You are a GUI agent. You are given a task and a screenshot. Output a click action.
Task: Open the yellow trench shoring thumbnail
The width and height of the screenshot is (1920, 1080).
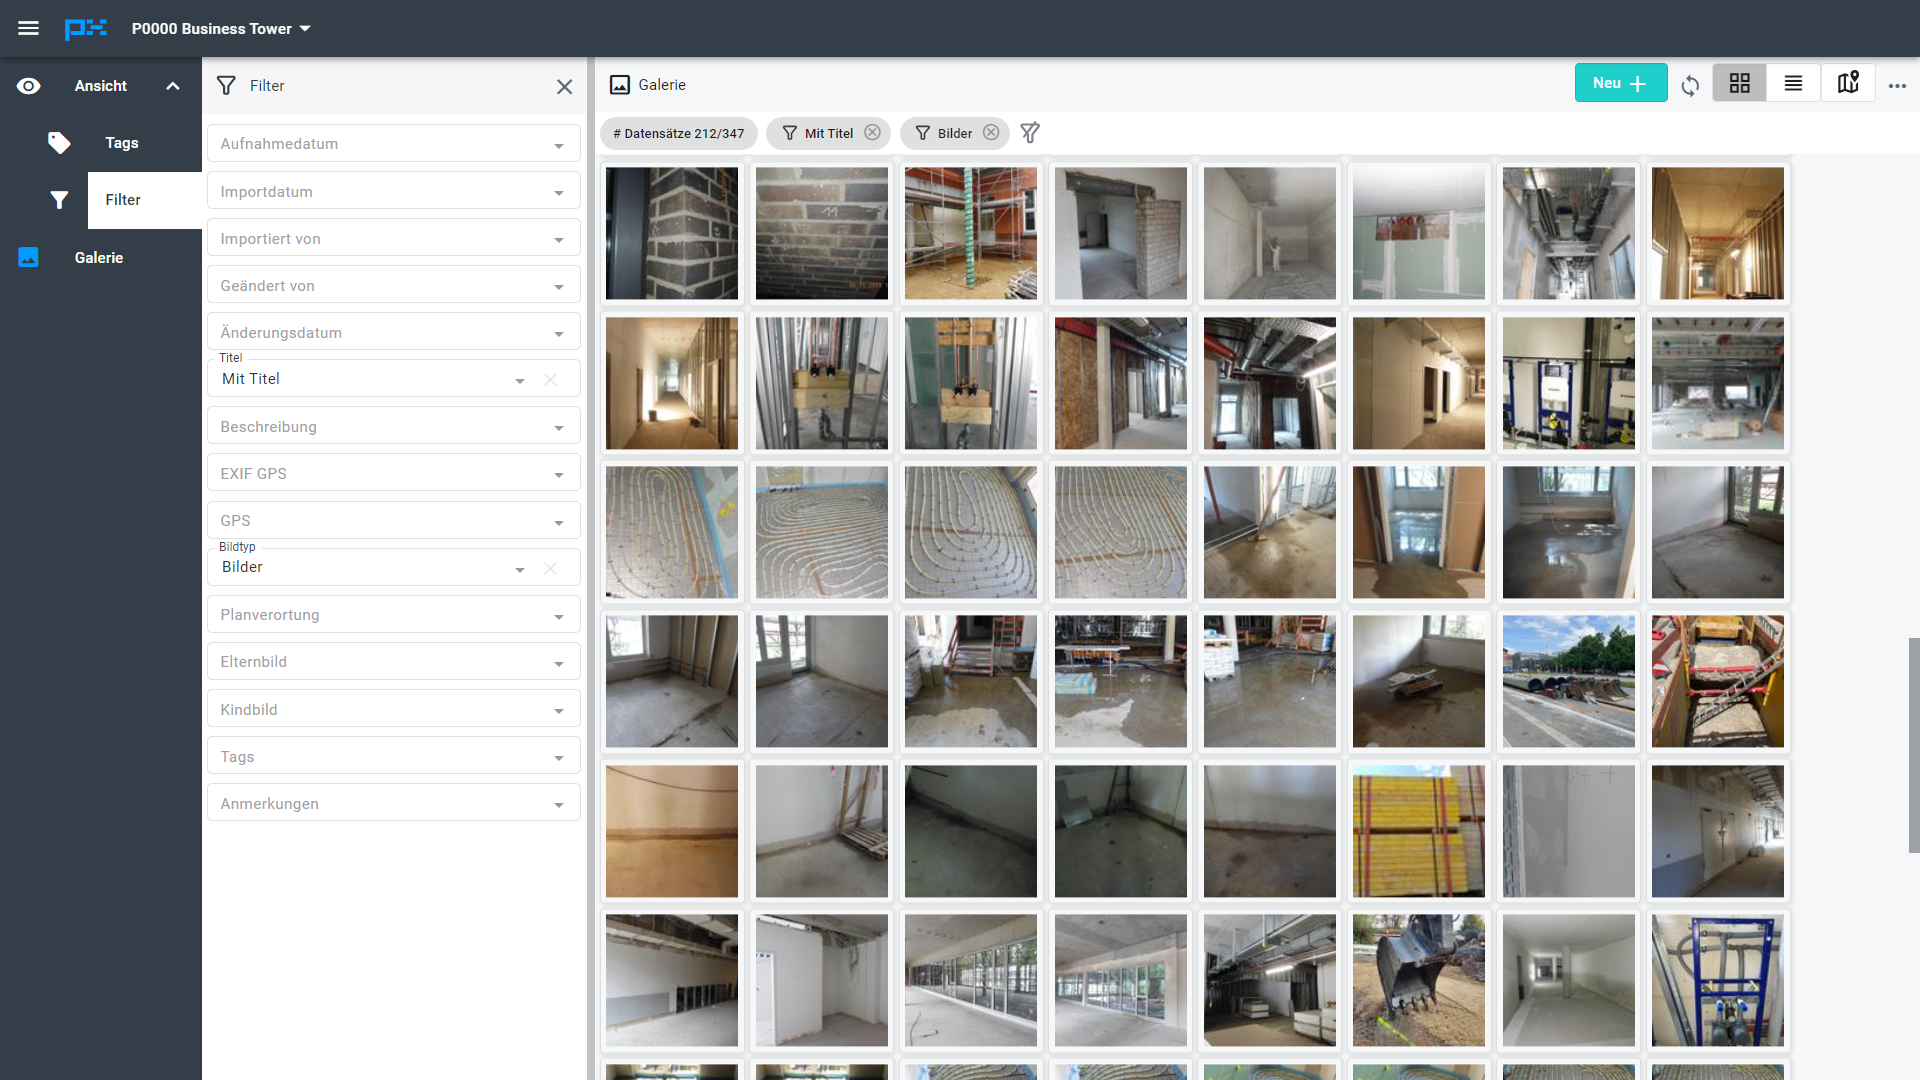1718,681
